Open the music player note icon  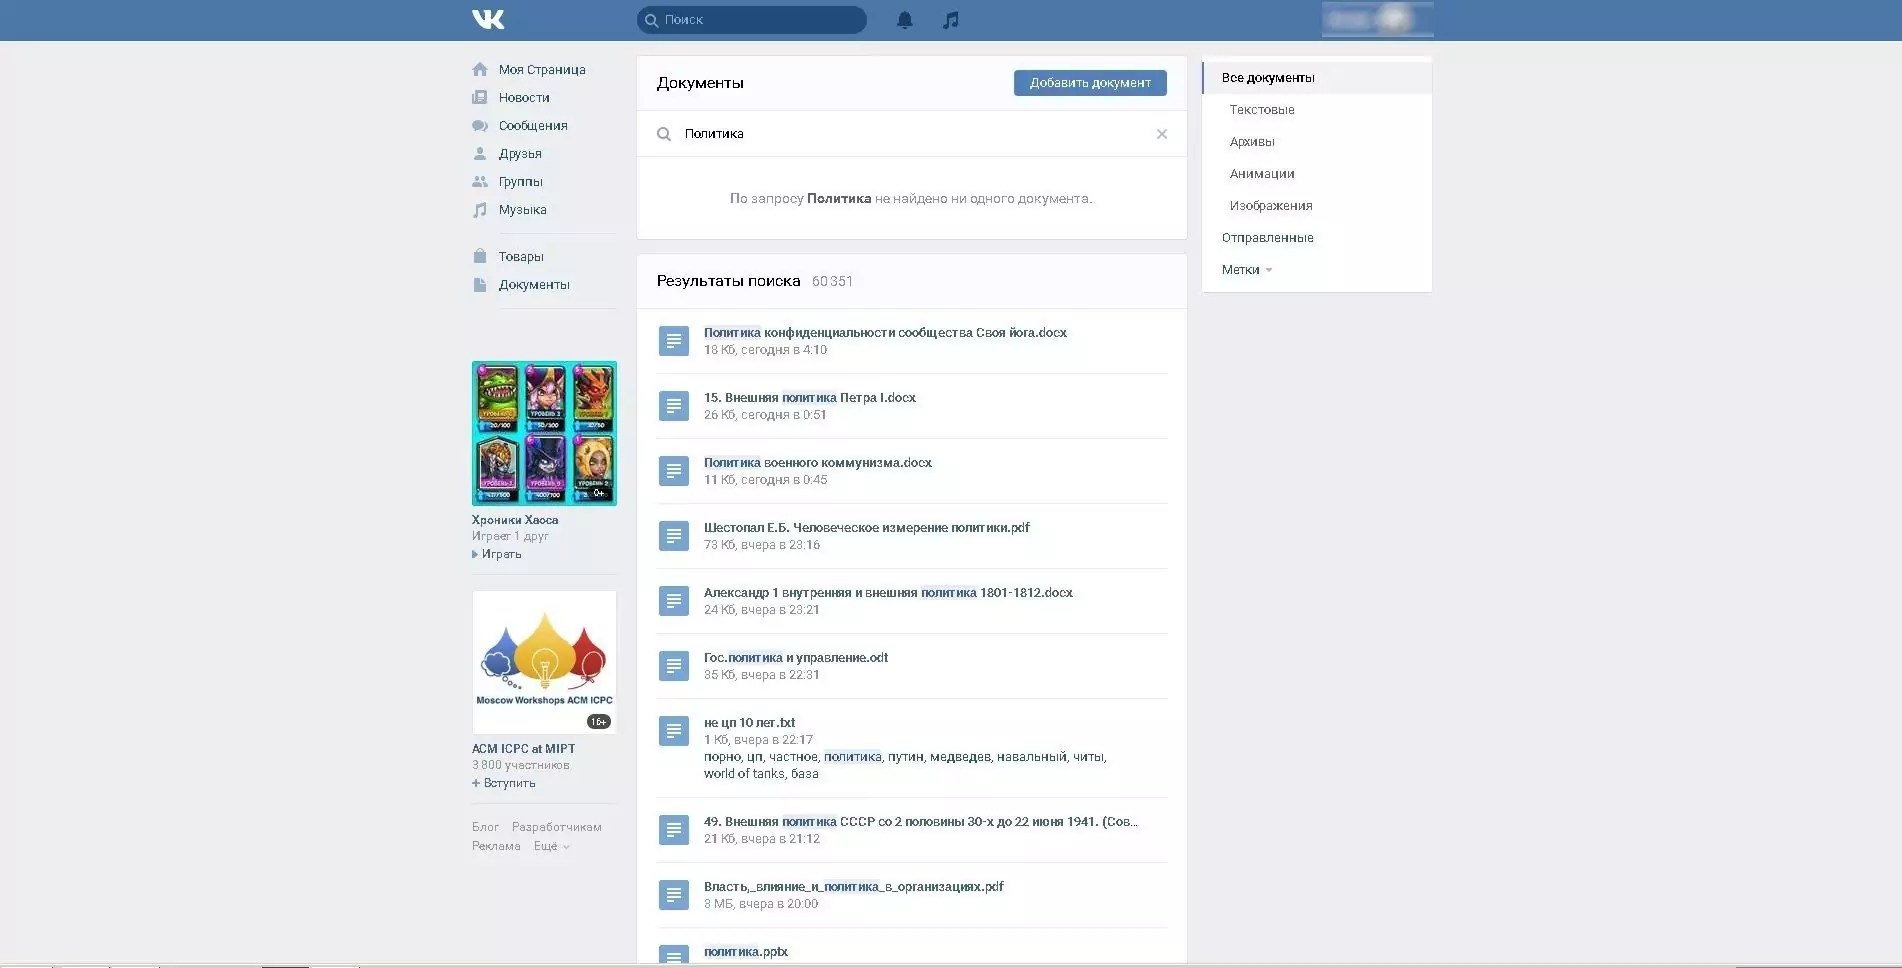[x=950, y=20]
